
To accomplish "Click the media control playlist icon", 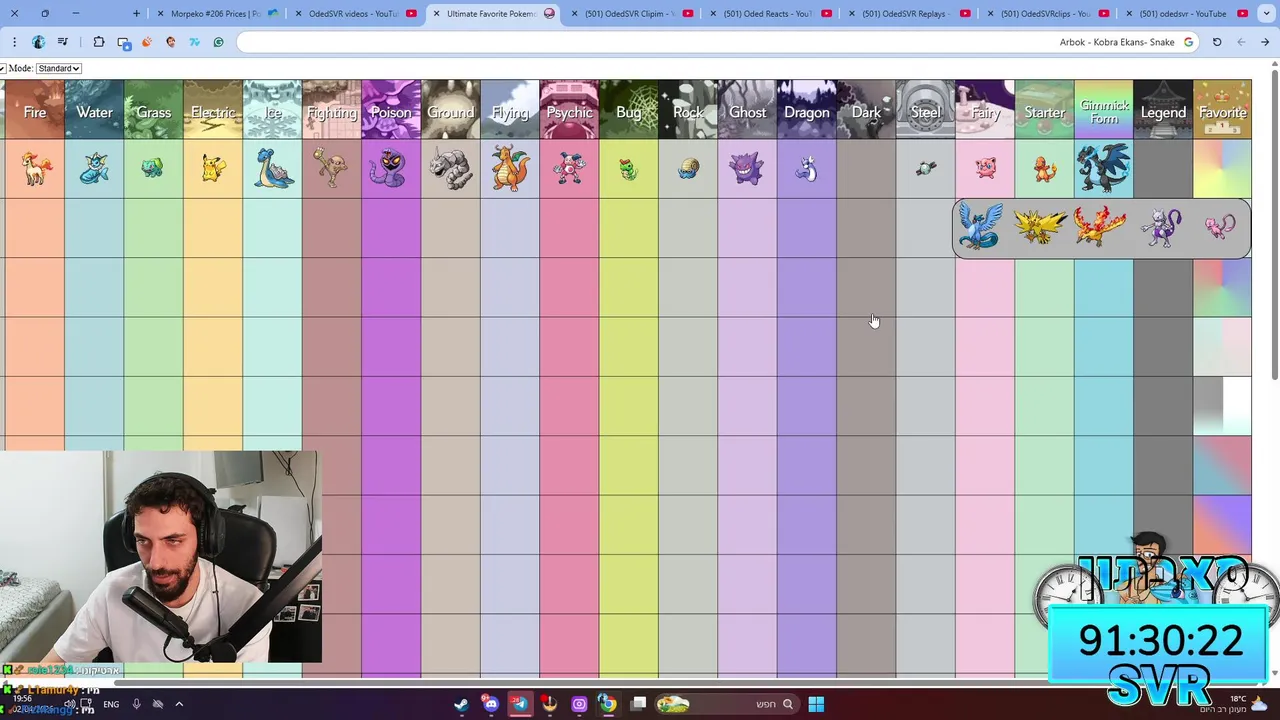I will [62, 42].
